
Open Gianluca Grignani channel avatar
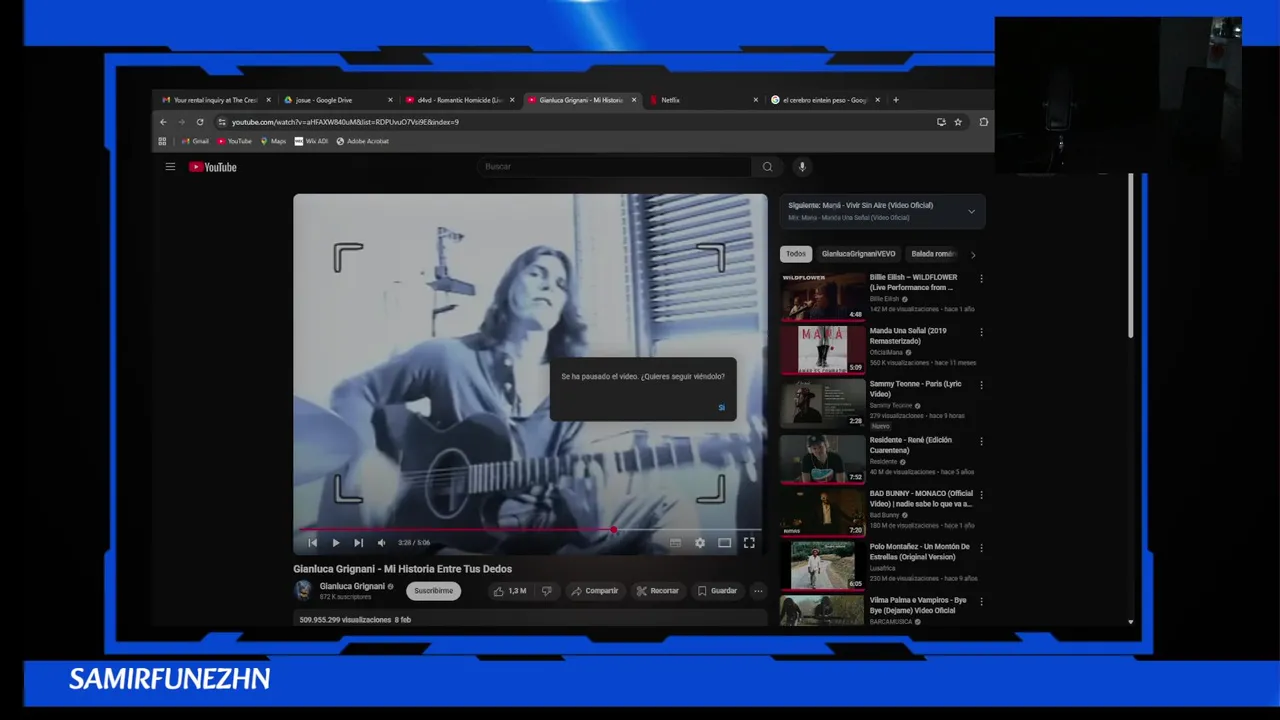click(x=303, y=590)
